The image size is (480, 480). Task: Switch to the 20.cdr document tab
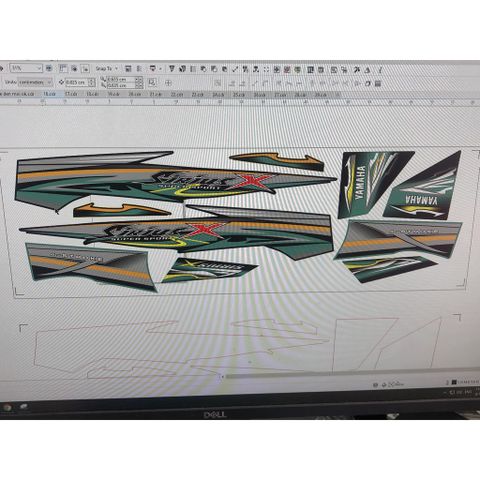(135, 94)
